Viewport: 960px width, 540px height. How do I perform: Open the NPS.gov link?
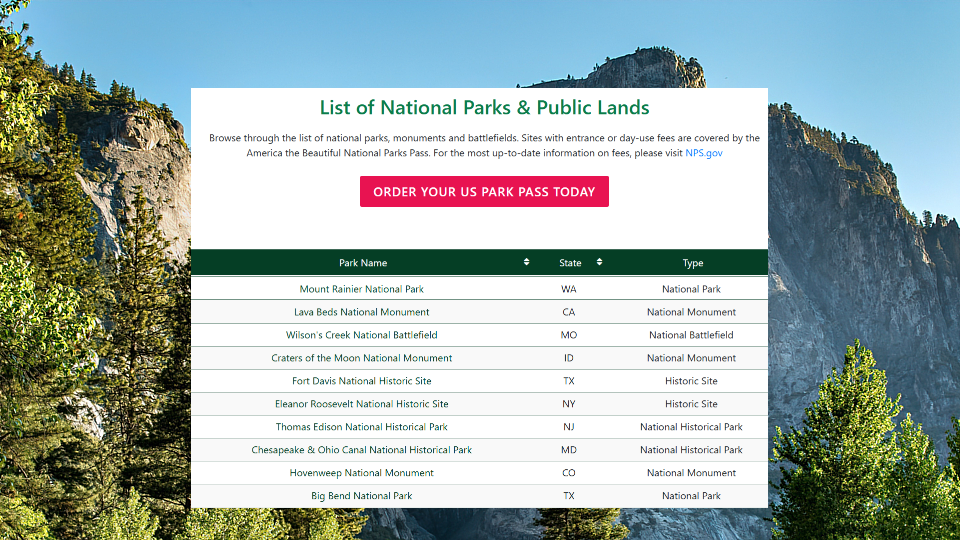[703, 153]
